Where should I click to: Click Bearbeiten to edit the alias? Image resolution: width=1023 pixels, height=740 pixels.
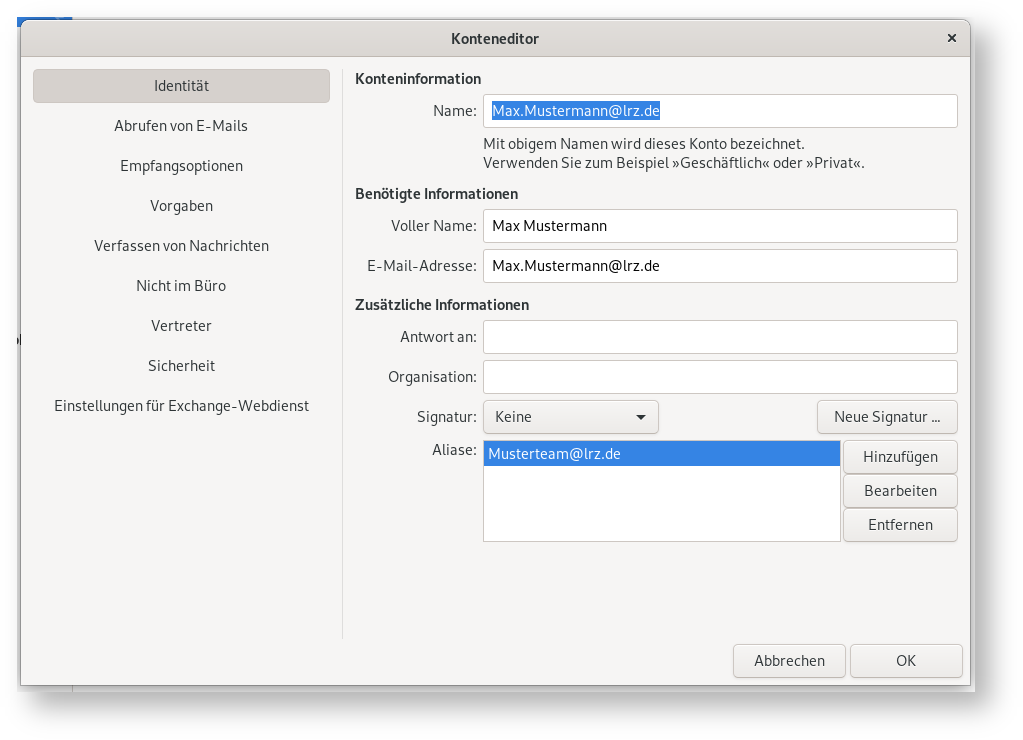(900, 491)
